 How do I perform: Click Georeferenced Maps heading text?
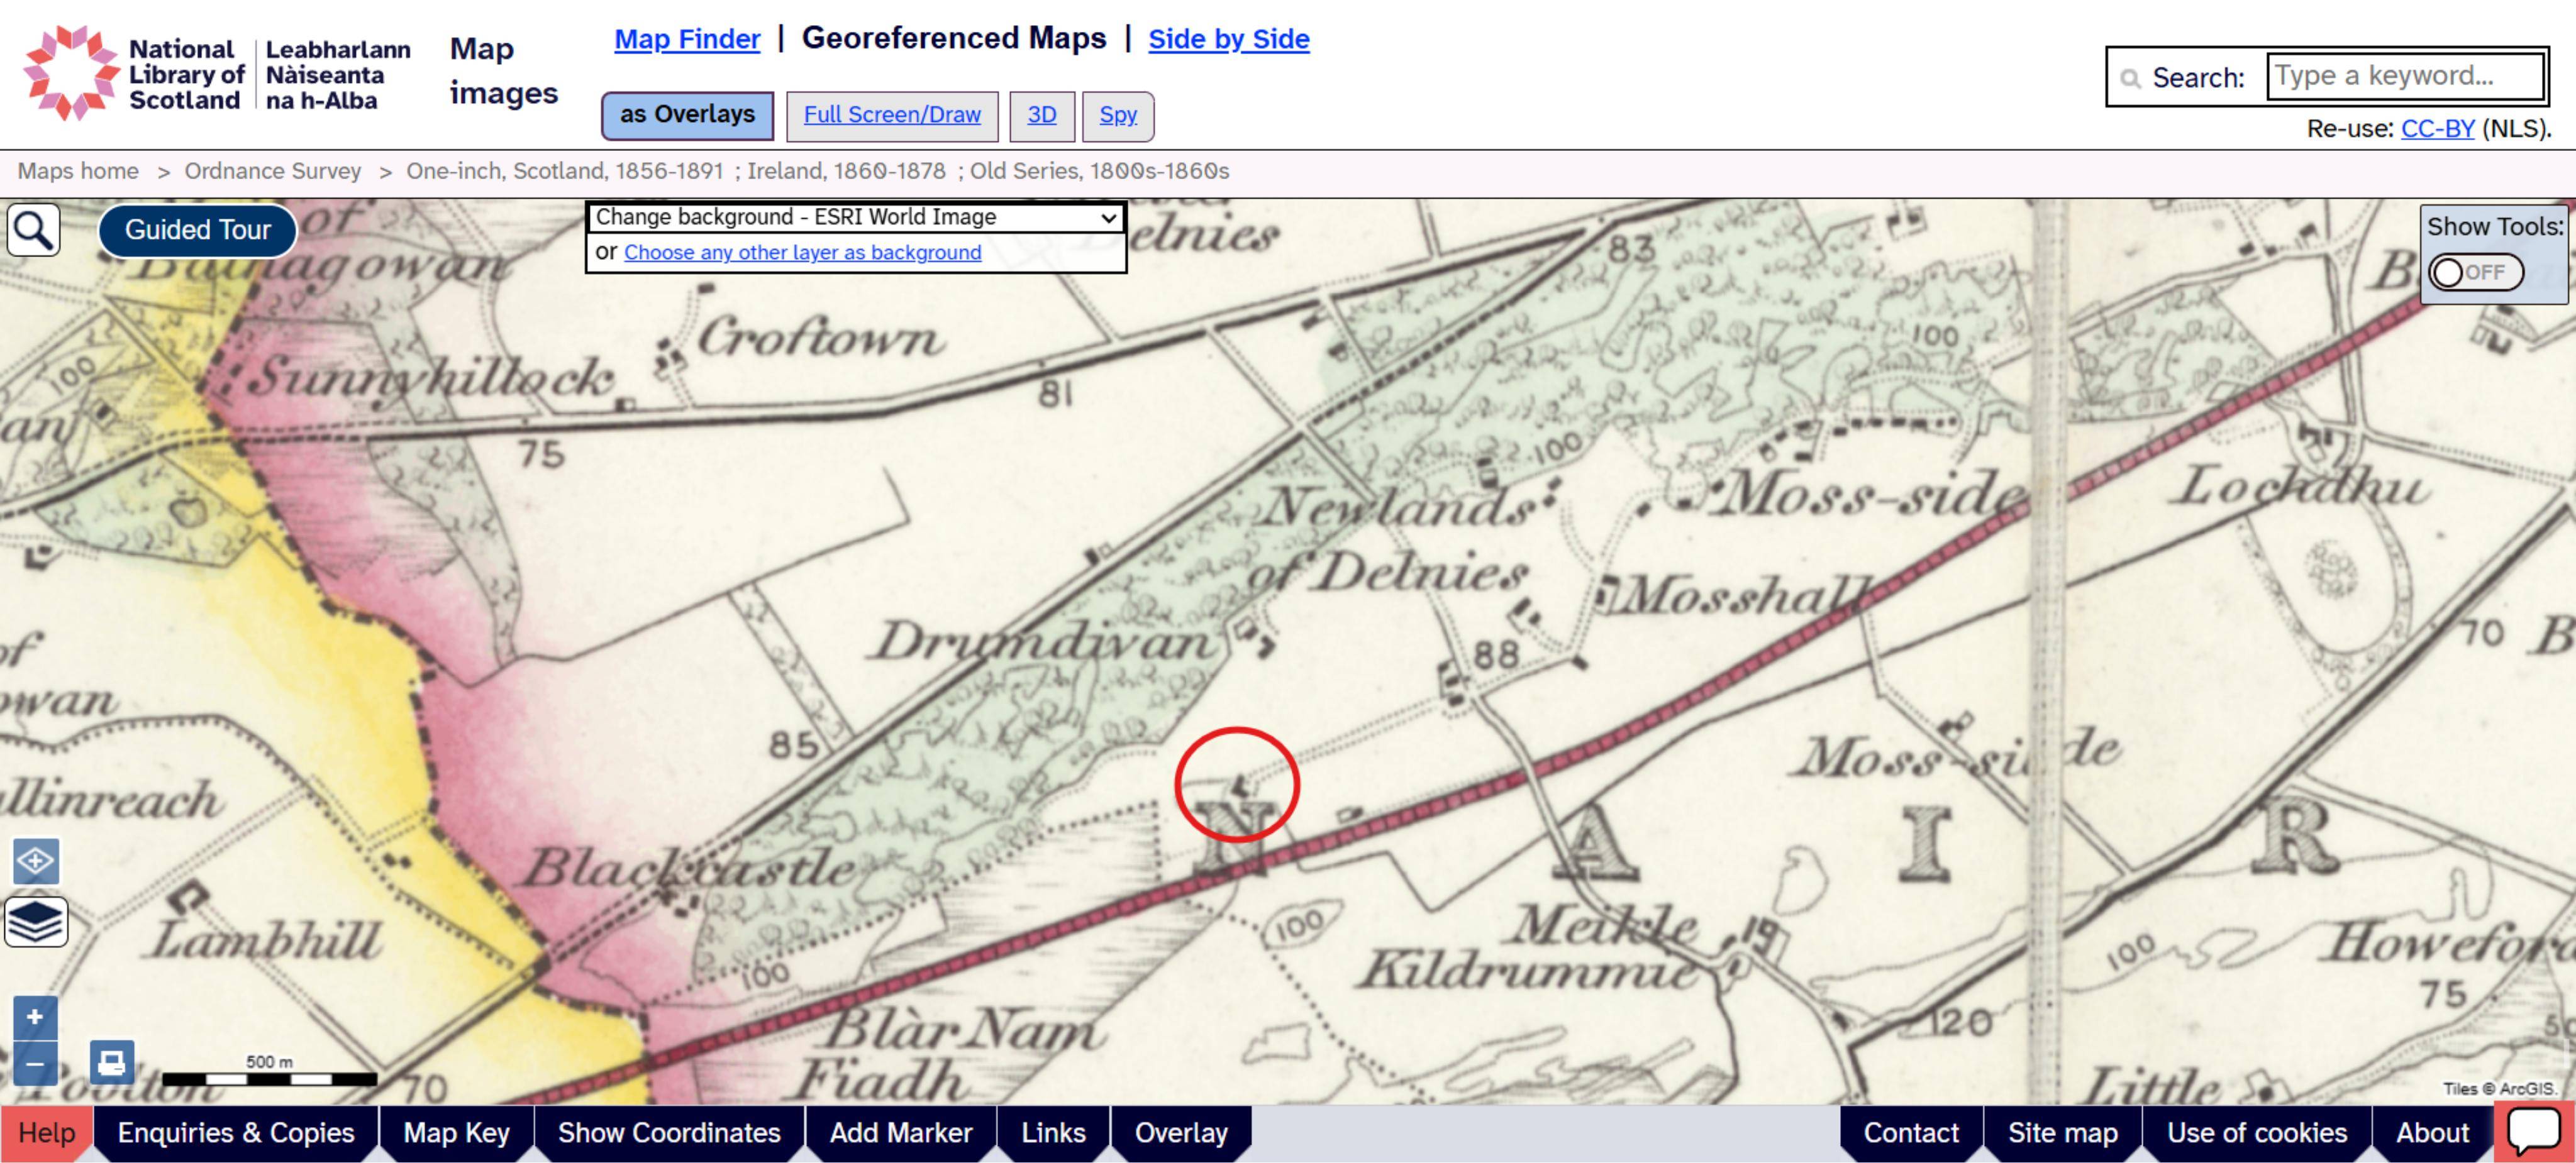953,38
